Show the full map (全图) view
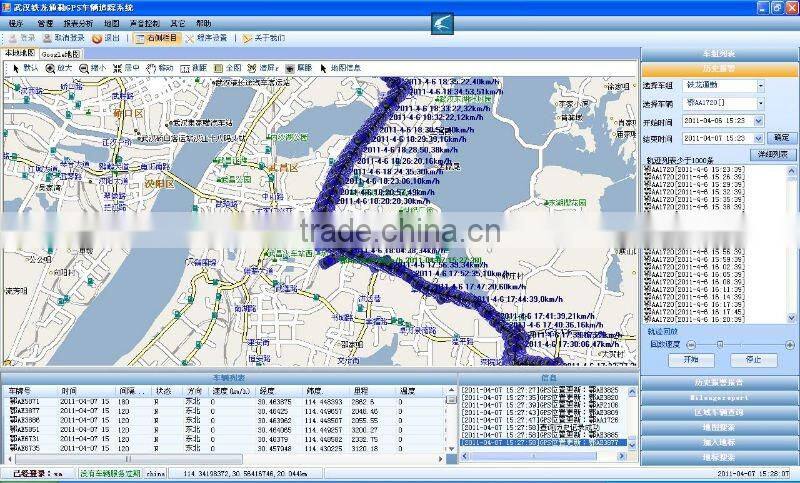 point(227,68)
